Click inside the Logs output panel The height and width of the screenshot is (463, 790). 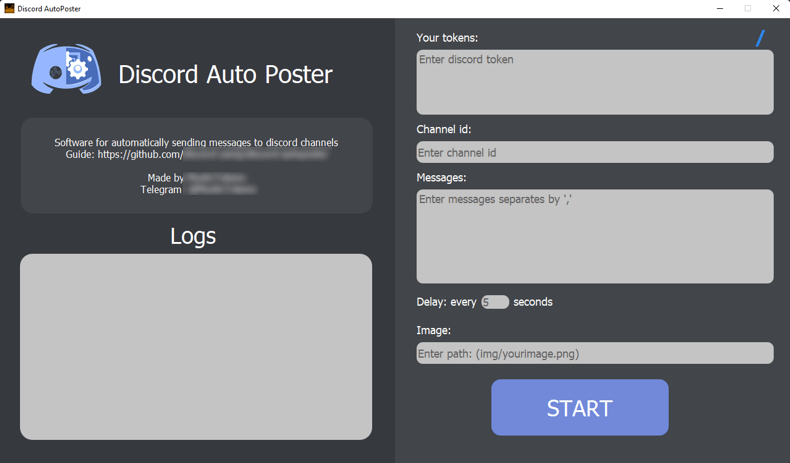pyautogui.click(x=196, y=346)
